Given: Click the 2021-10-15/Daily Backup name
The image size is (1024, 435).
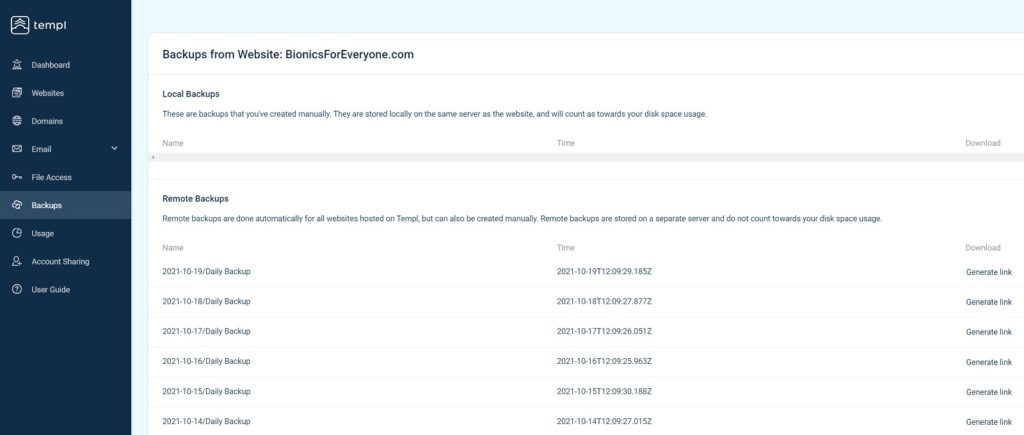Looking at the screenshot, I should pyautogui.click(x=206, y=391).
